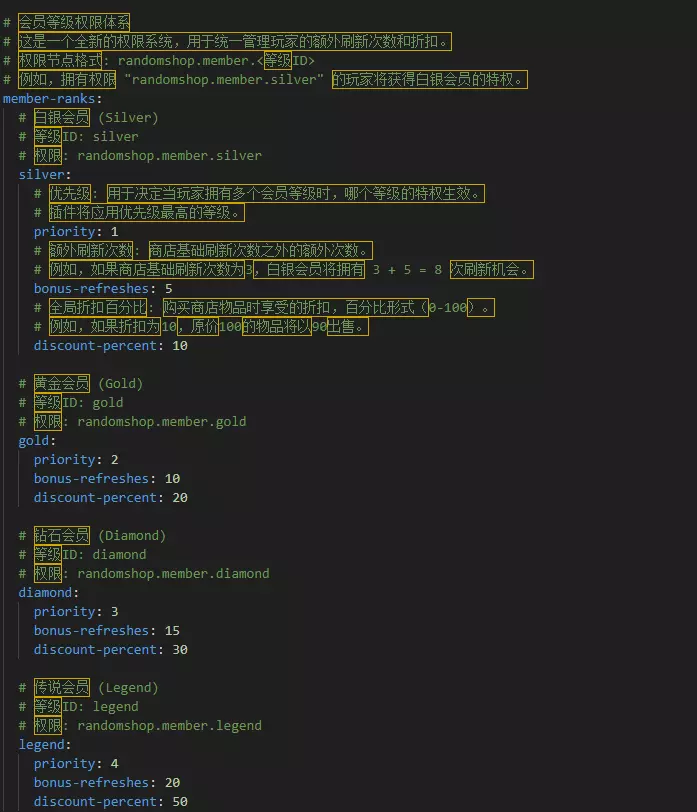Click 'priority: 4' under legend
This screenshot has height=812, width=697.
pyautogui.click(x=76, y=763)
